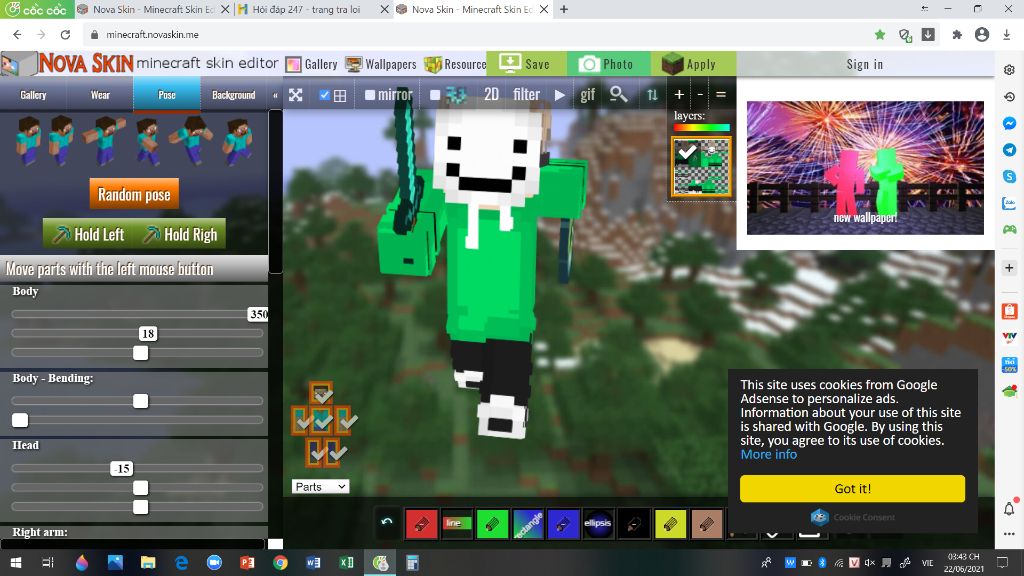
Task: Open Gallery in top navigation
Action: [x=312, y=64]
